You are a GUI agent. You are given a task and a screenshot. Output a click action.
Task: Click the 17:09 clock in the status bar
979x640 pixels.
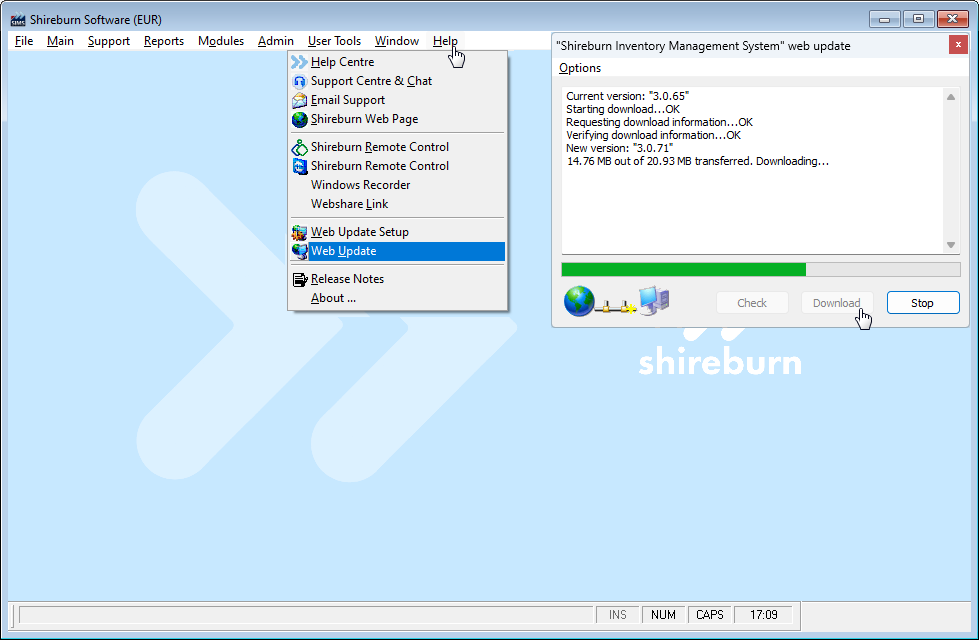(x=764, y=615)
